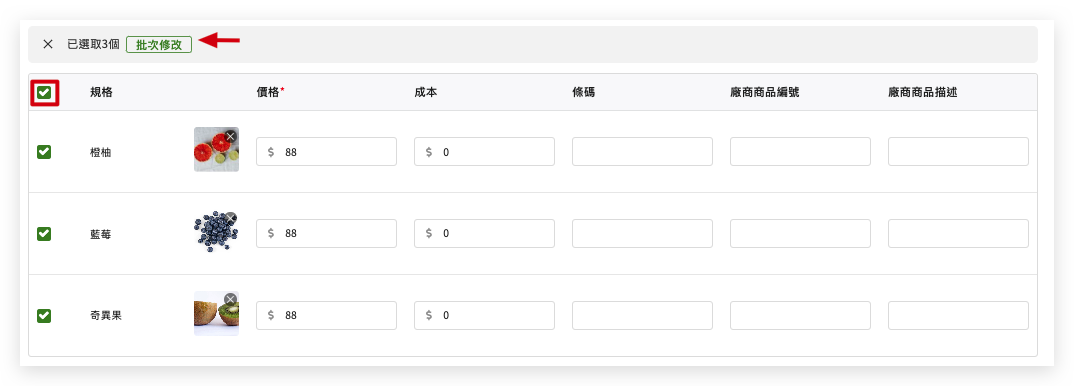This screenshot has width=1074, height=386.
Task: Click the 價格 field for 奇異果
Action: point(327,316)
